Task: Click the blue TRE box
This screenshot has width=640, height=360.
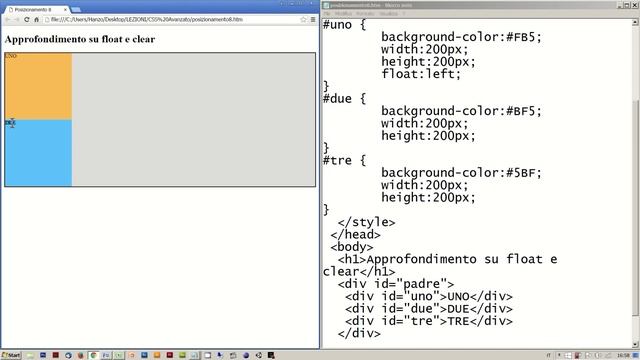Action: [38, 153]
